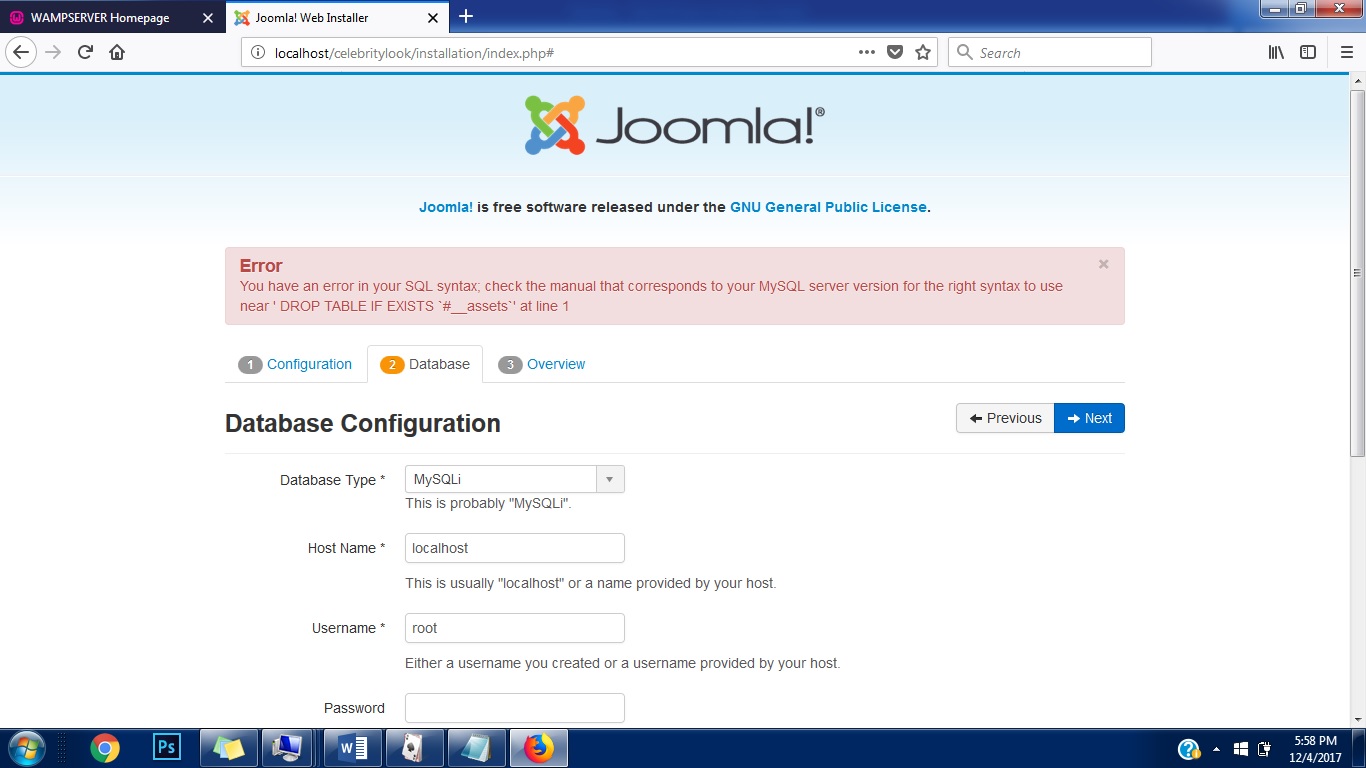Select the Database step tab
Image resolution: width=1366 pixels, height=768 pixels.
click(425, 364)
